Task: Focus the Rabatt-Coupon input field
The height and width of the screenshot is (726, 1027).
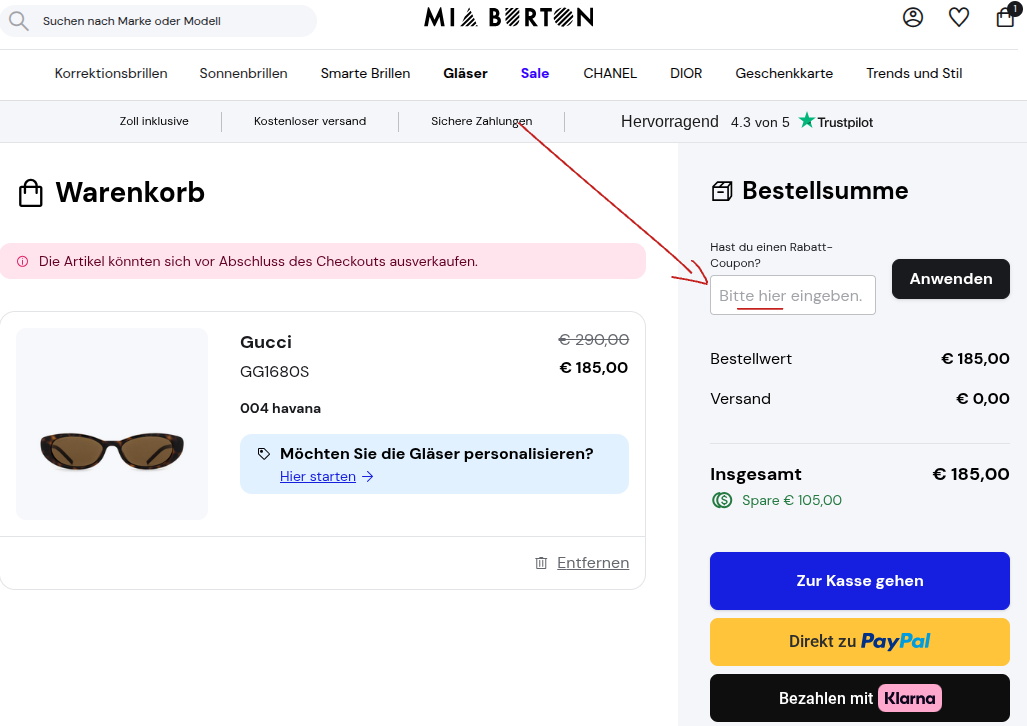Action: click(793, 296)
